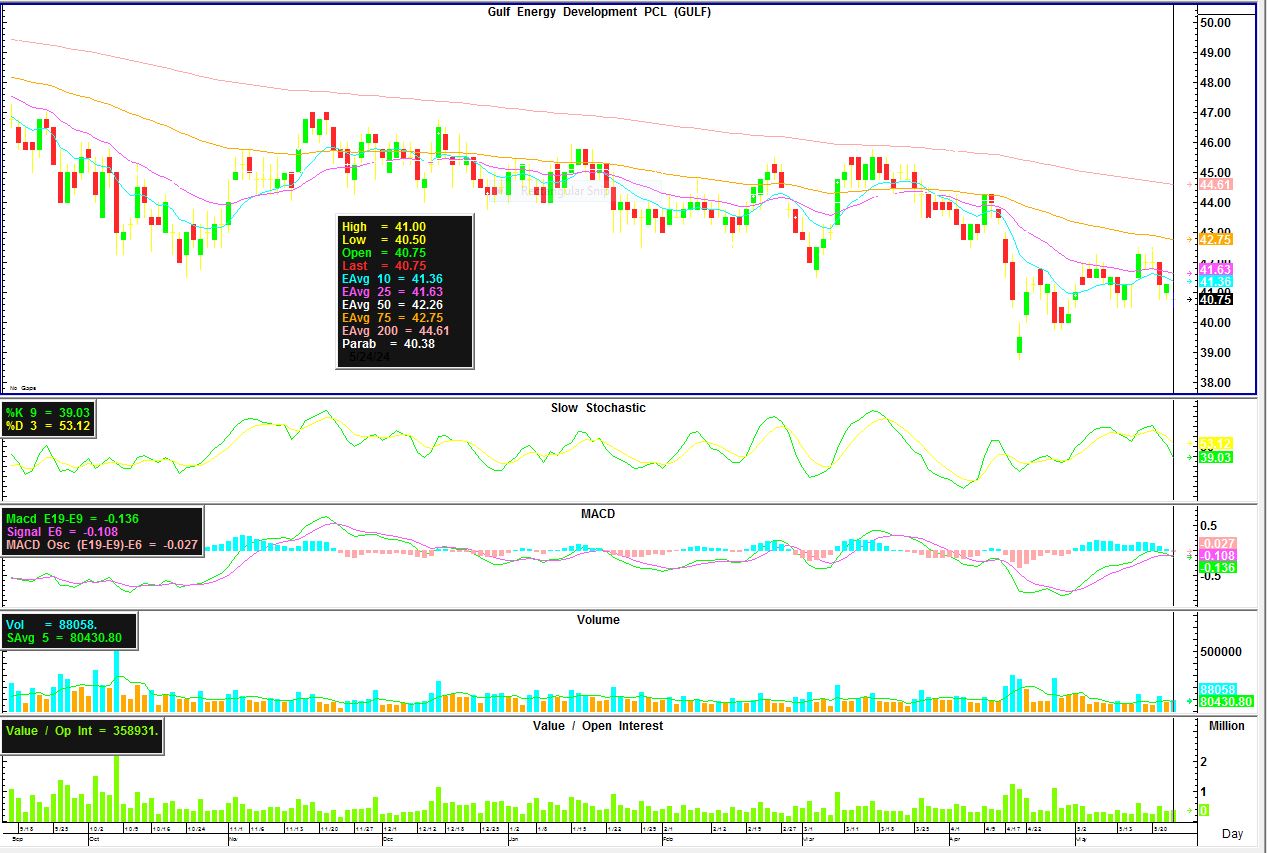Select the EAvg 10 = 41.36 row
The width and height of the screenshot is (1268, 853).
pyautogui.click(x=392, y=279)
